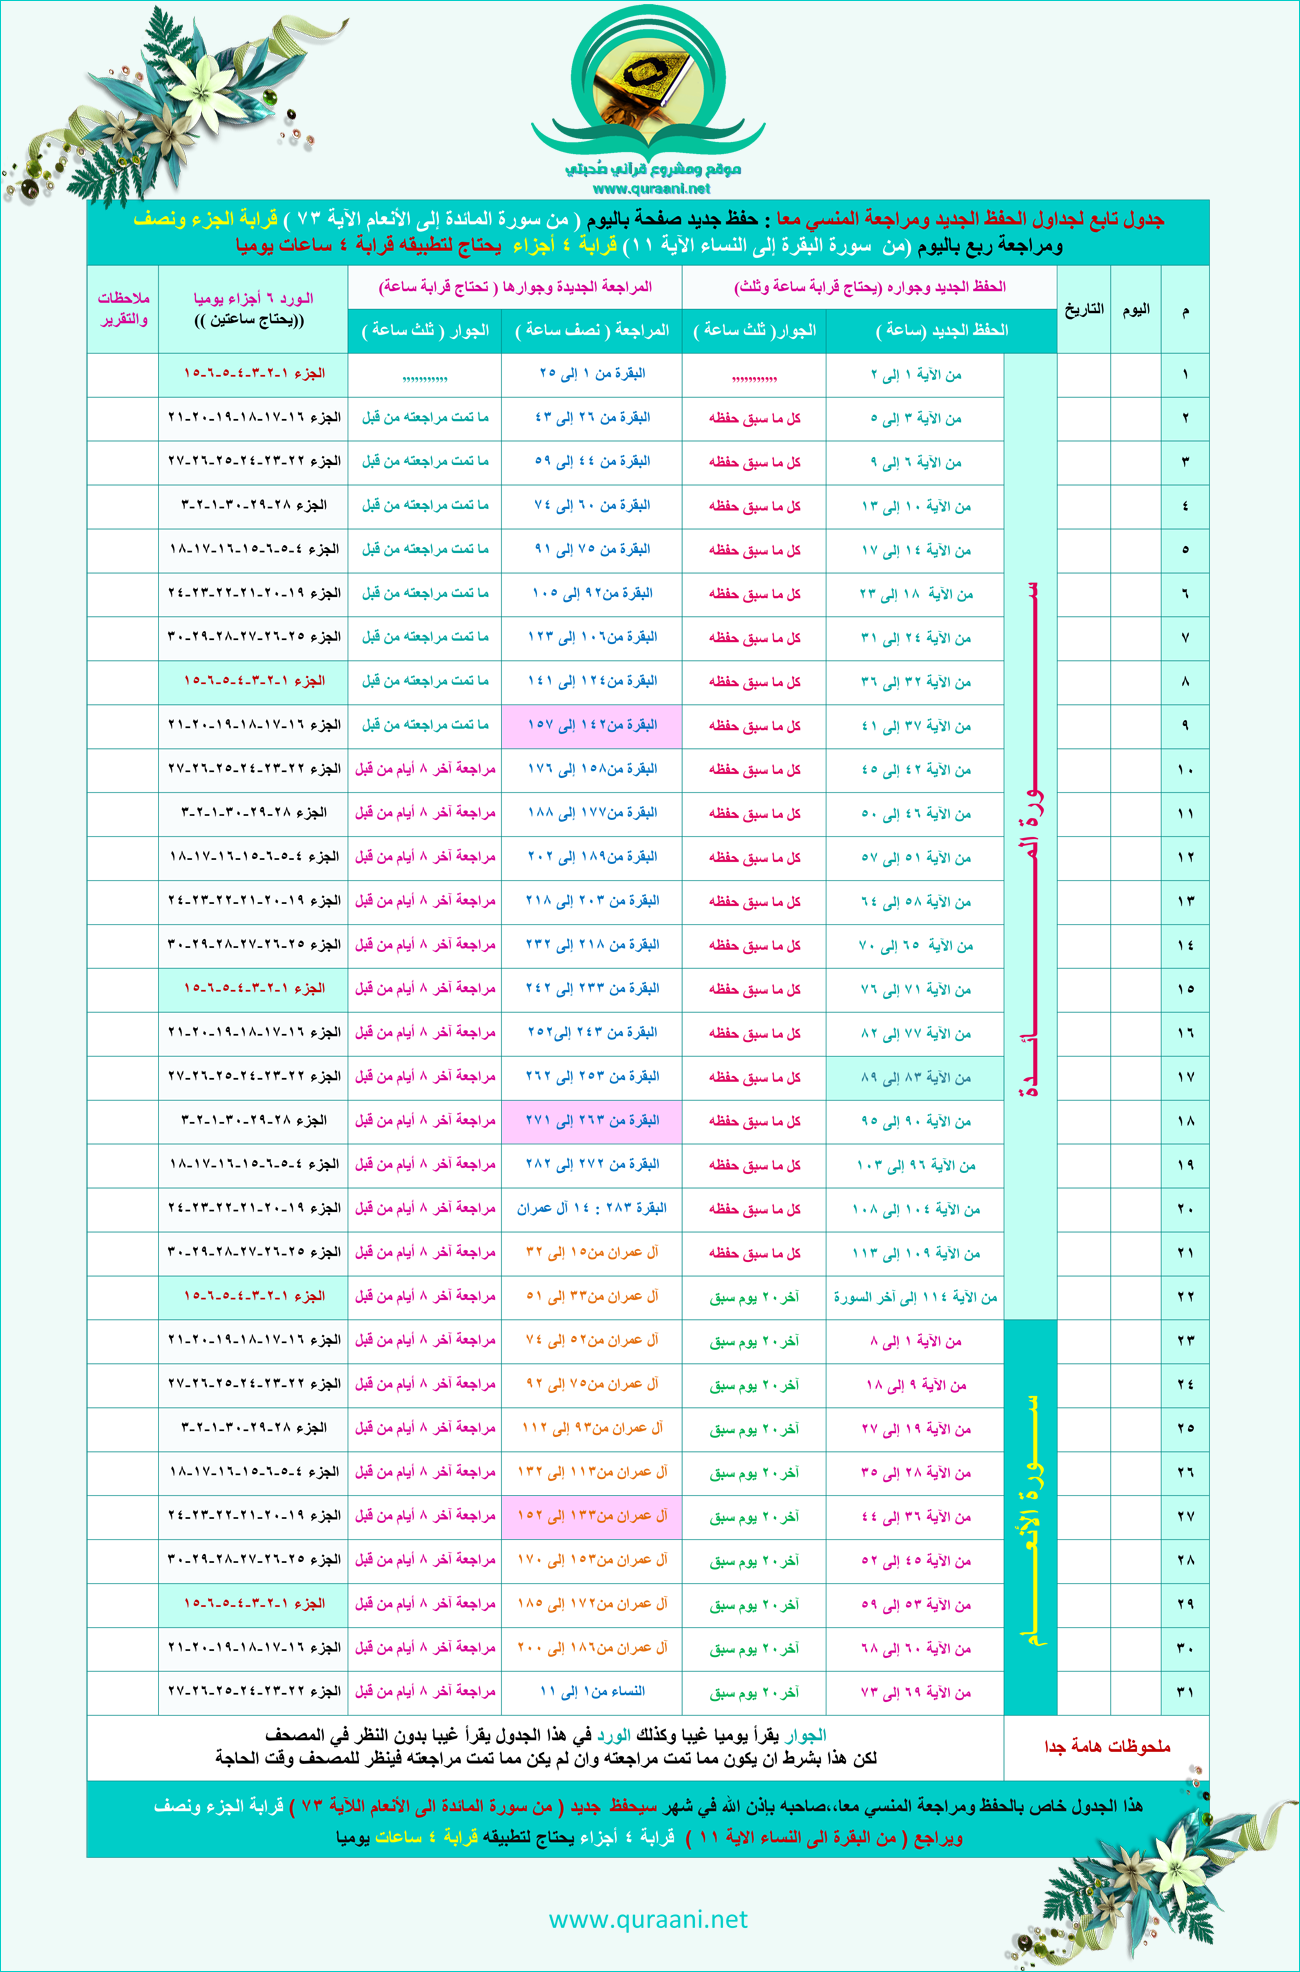1300x1972 pixels.
Task: Click 'من الآية ٩٦ إلى ١٠٣'
Action: click(x=916, y=1165)
